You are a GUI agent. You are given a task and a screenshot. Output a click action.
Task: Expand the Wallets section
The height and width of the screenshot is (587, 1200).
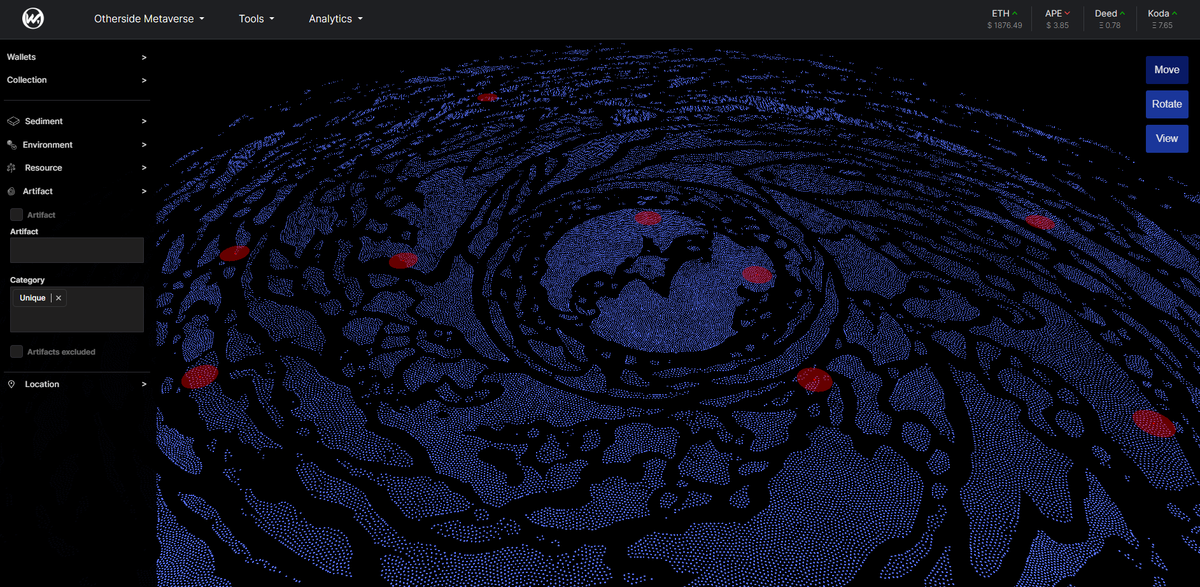click(x=144, y=57)
